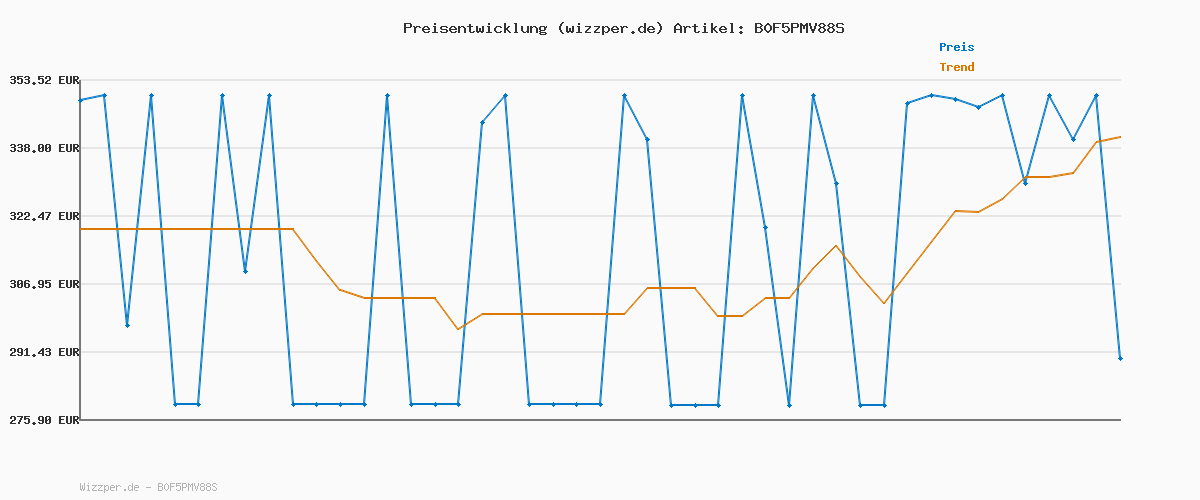The height and width of the screenshot is (500, 1200).
Task: Select the 306.95 EUR axis label
Action: coord(43,284)
